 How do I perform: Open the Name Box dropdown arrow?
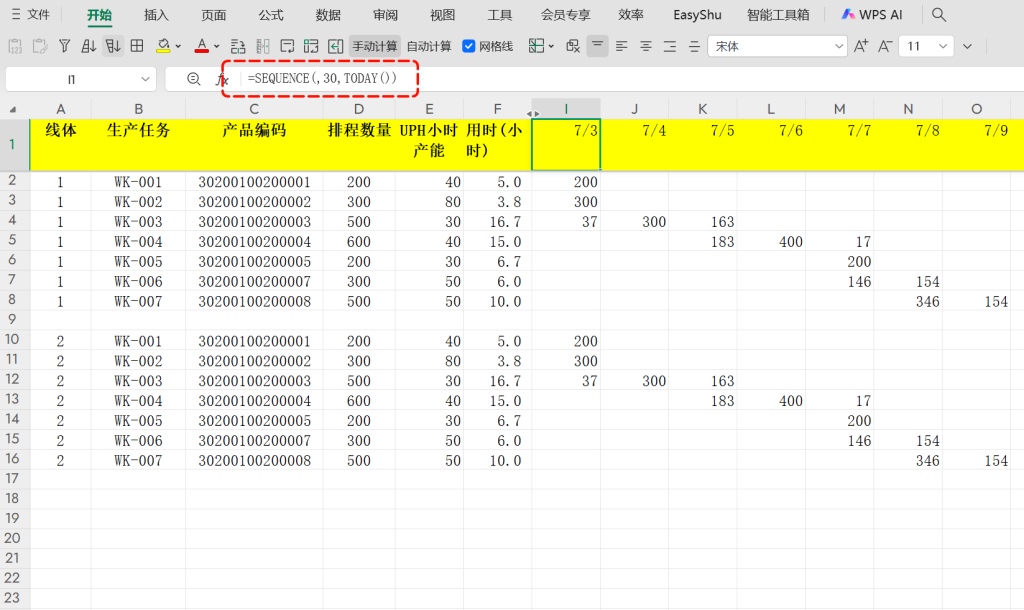[x=145, y=79]
